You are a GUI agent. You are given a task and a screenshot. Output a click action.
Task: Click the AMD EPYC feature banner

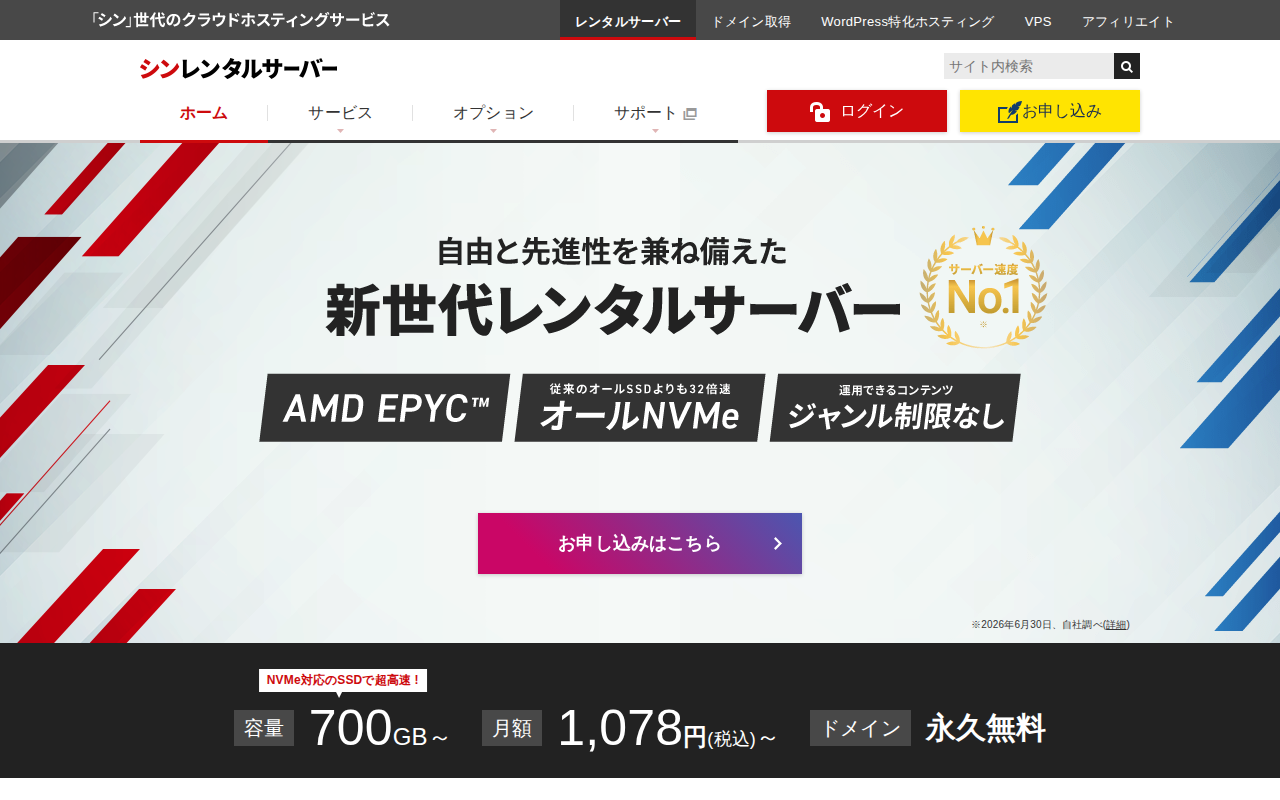(385, 408)
